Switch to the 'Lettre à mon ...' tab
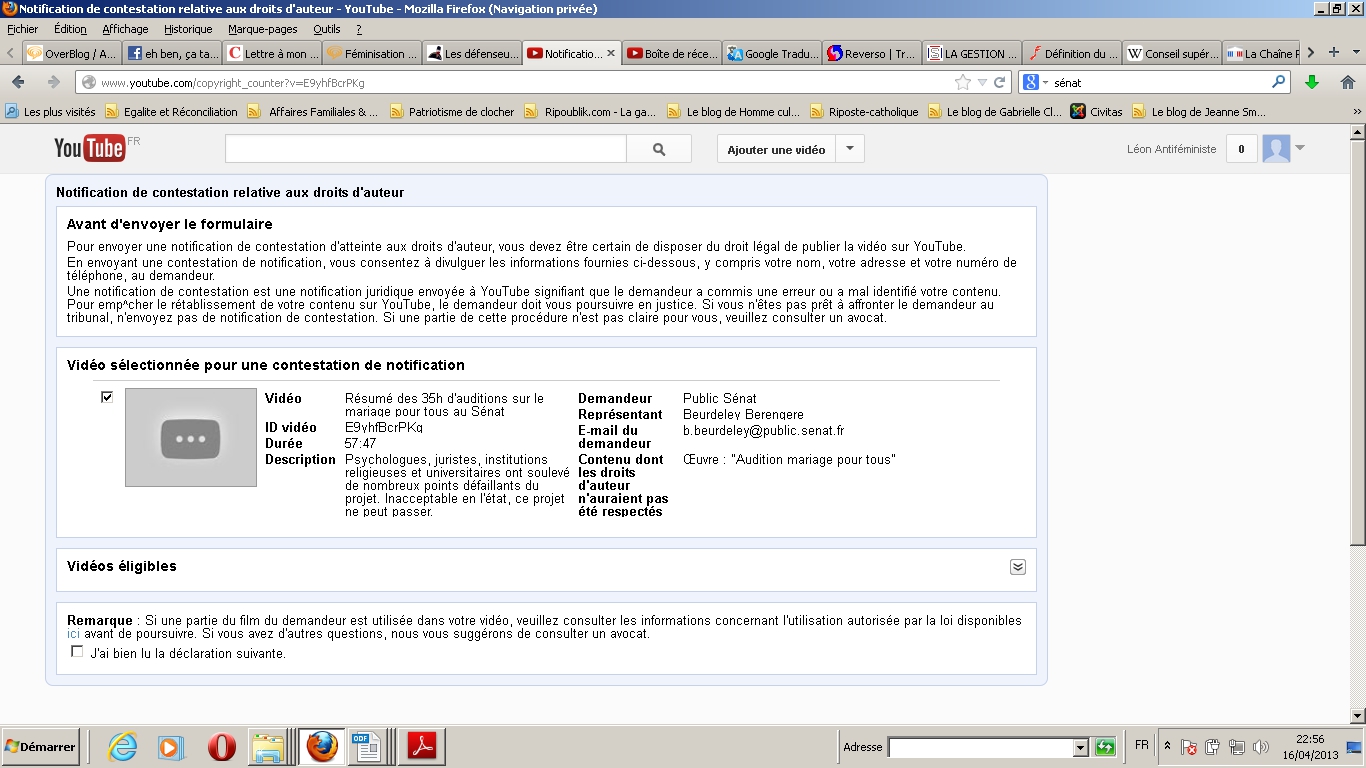 click(x=272, y=53)
